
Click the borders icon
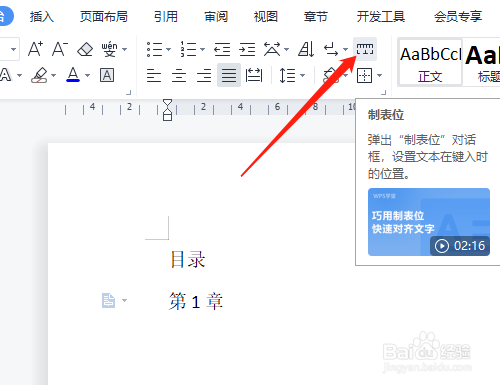364,75
